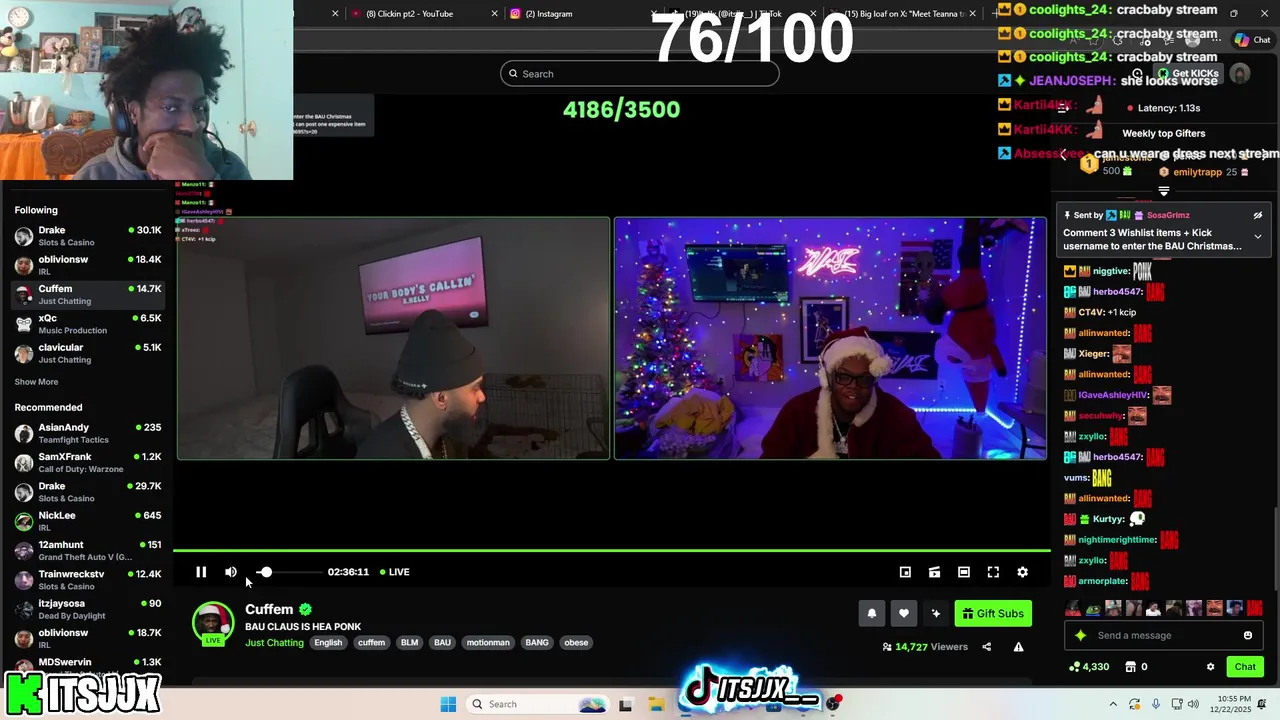The width and height of the screenshot is (1280, 720).
Task: Pick the red BANG quick emote
Action: [x=1254, y=608]
